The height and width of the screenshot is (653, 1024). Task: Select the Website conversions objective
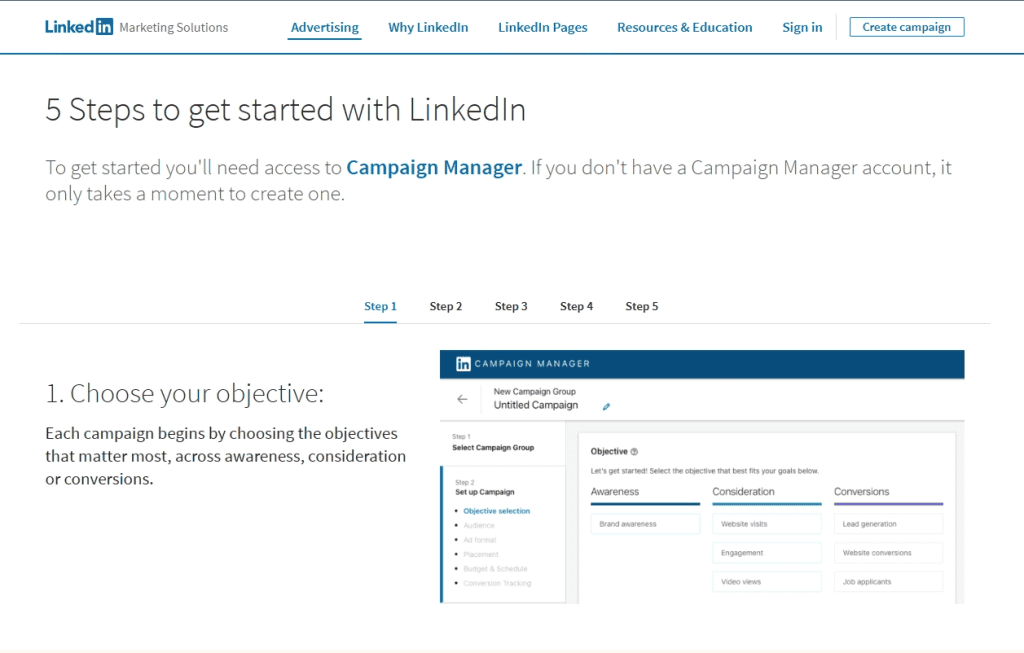(x=888, y=552)
